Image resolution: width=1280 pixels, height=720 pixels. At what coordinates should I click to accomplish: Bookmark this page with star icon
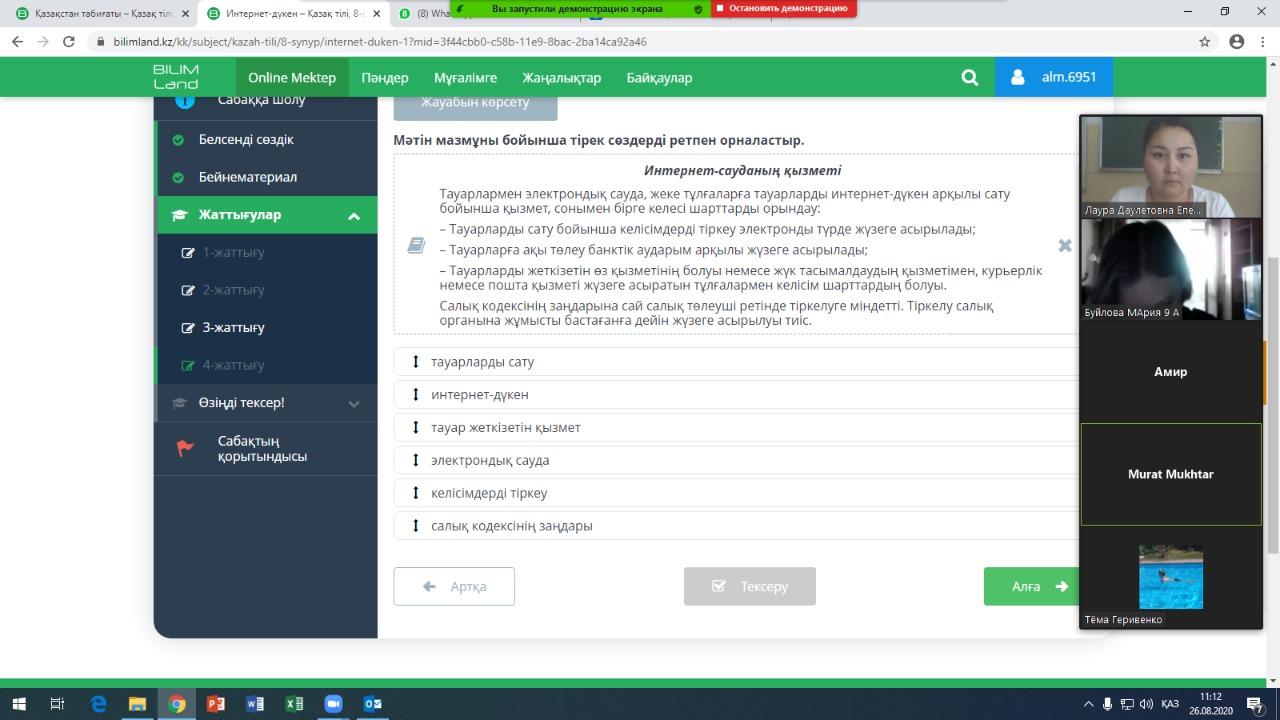click(1205, 42)
